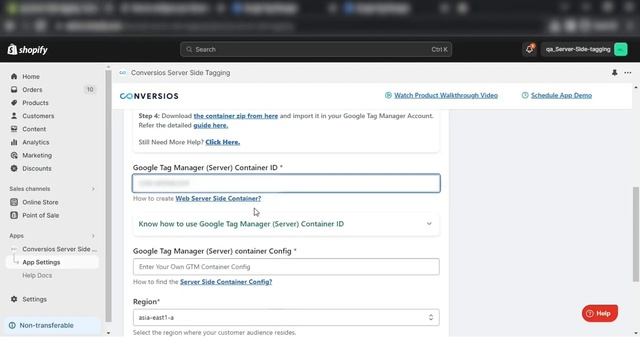Focus the Shopify search bar
This screenshot has height=360, width=640.
[316, 49]
